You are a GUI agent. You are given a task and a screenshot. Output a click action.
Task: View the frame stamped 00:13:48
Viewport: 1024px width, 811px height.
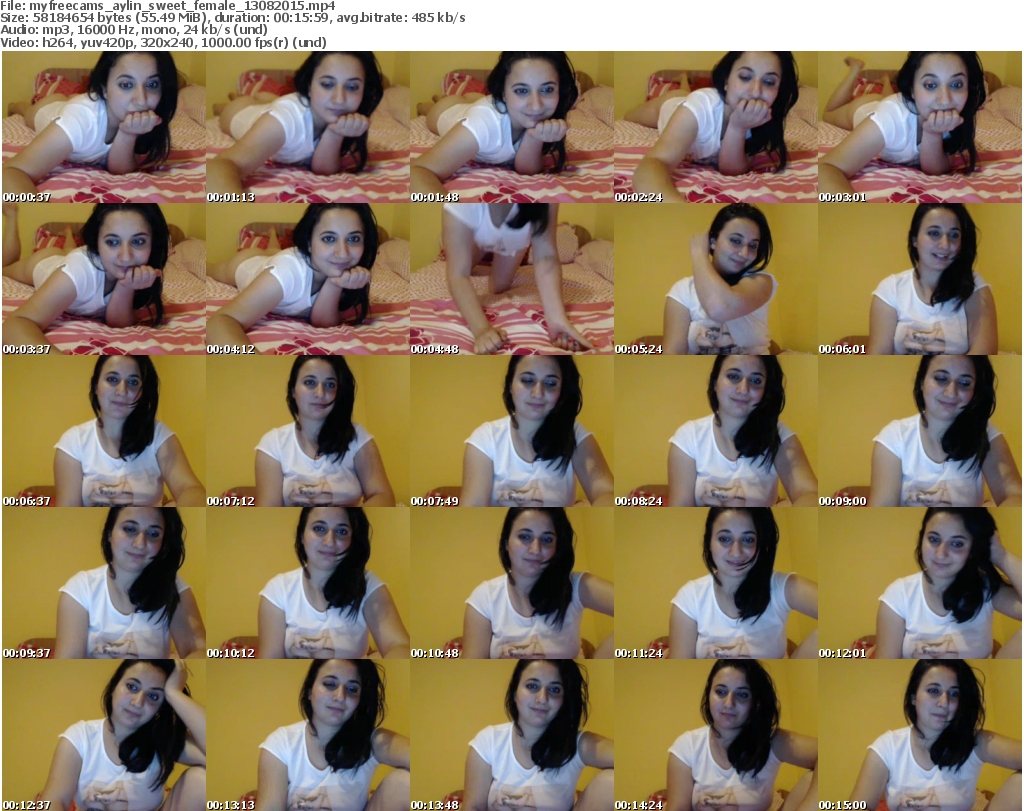[511, 735]
